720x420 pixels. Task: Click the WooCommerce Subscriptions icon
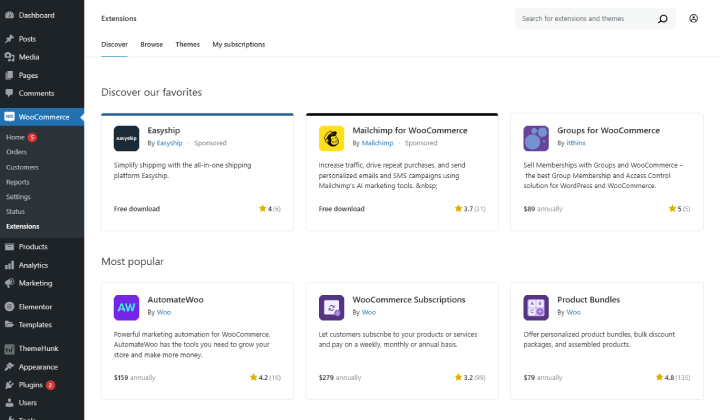click(331, 308)
